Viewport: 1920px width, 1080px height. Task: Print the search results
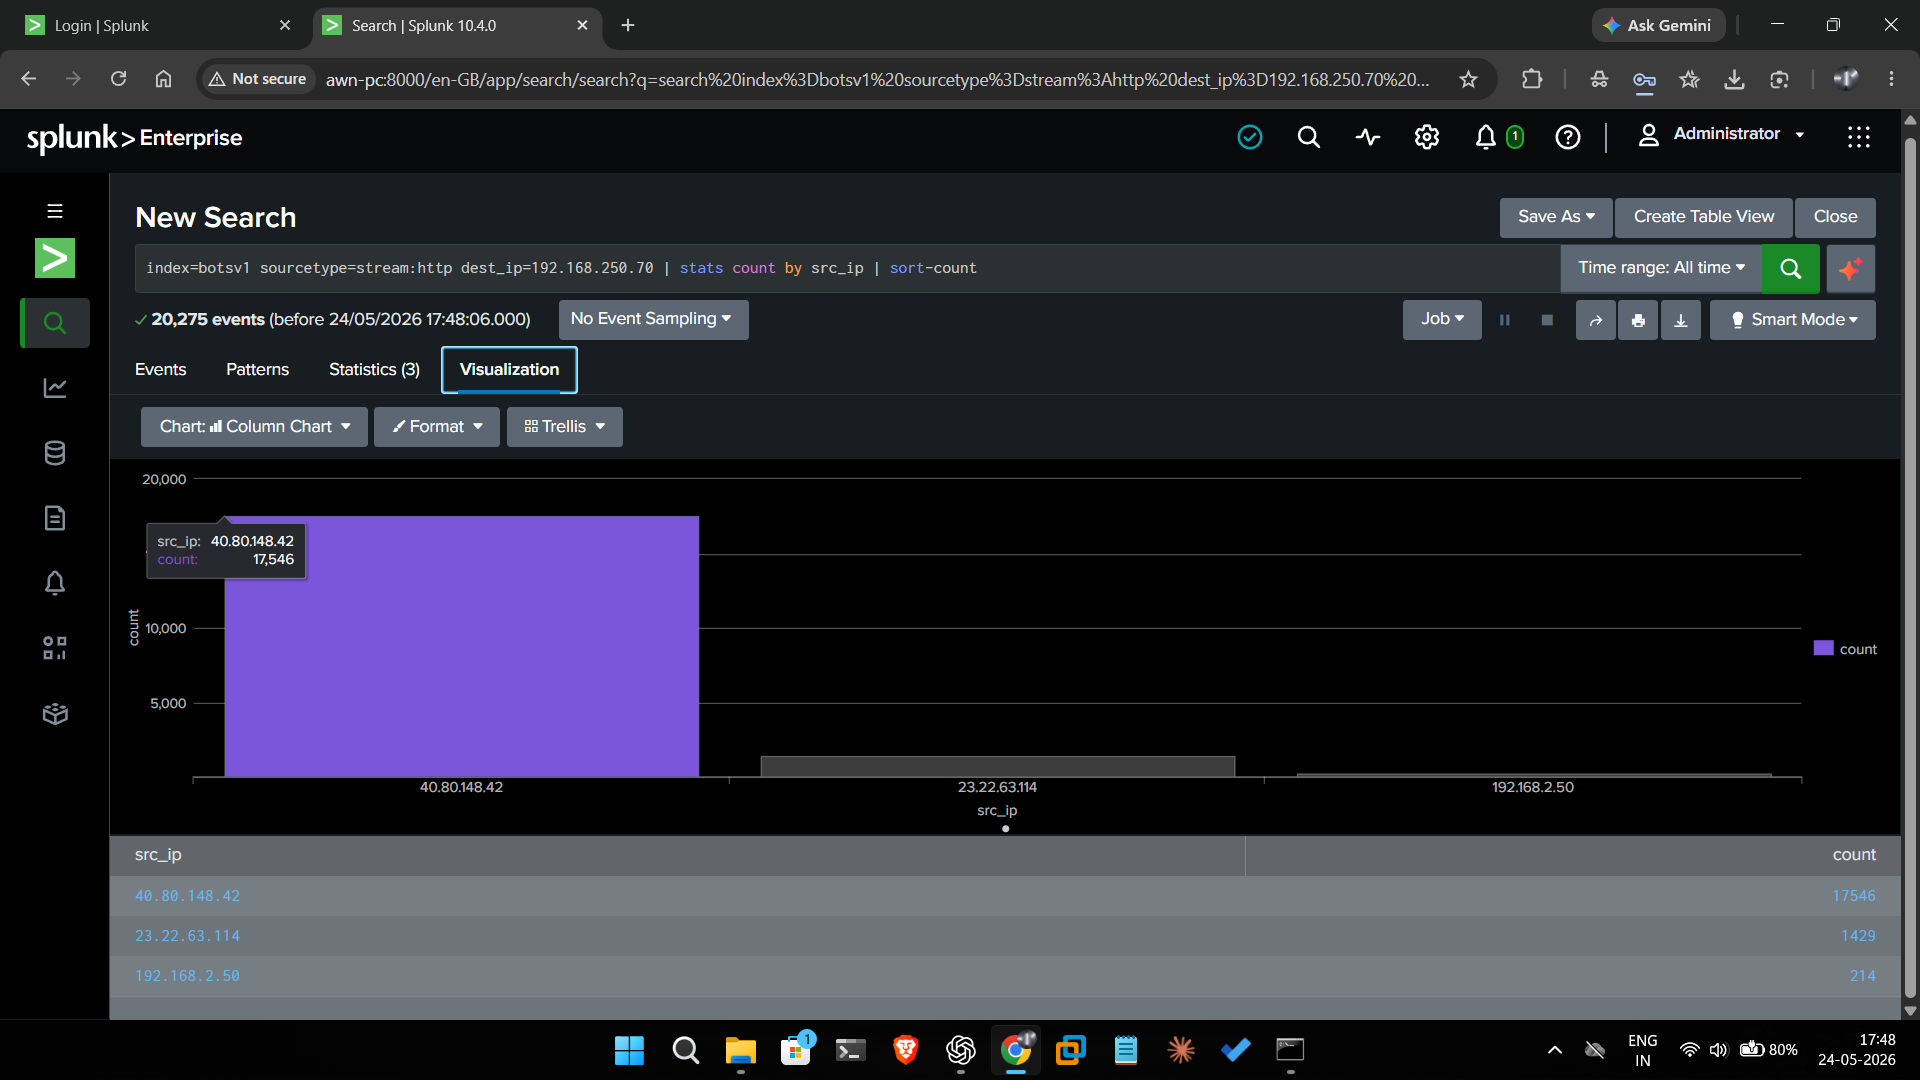pos(1638,320)
